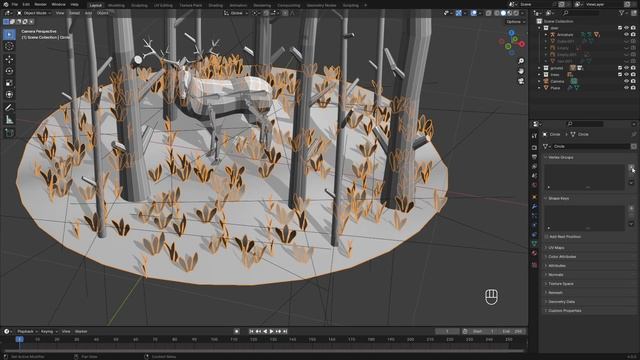Toggle viewport overlays

click(x=473, y=13)
